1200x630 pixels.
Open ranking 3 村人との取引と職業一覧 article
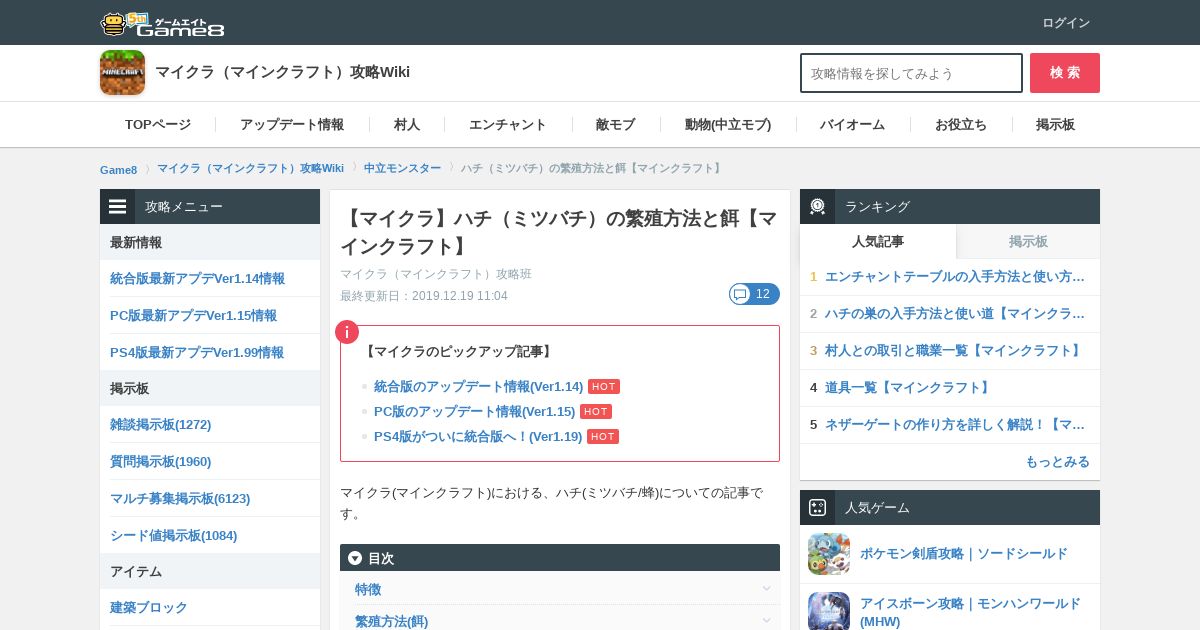coord(955,351)
